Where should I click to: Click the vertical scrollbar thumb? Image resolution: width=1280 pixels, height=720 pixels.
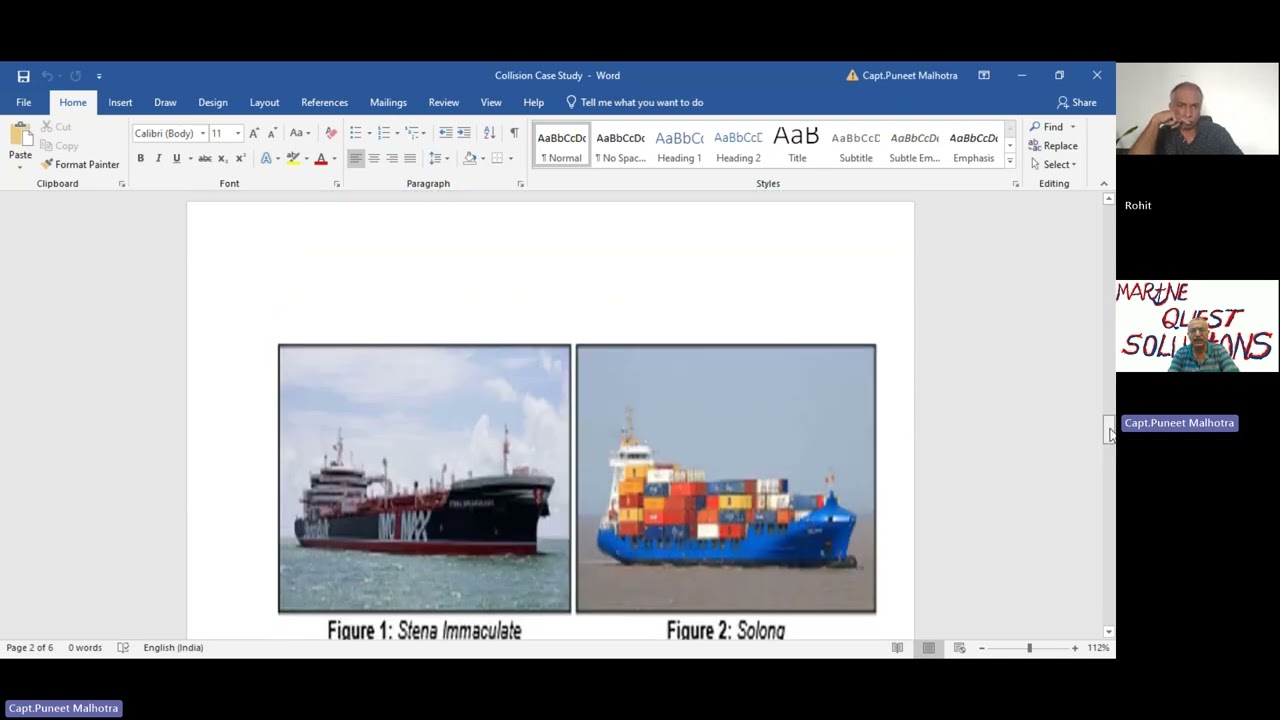click(x=1108, y=428)
